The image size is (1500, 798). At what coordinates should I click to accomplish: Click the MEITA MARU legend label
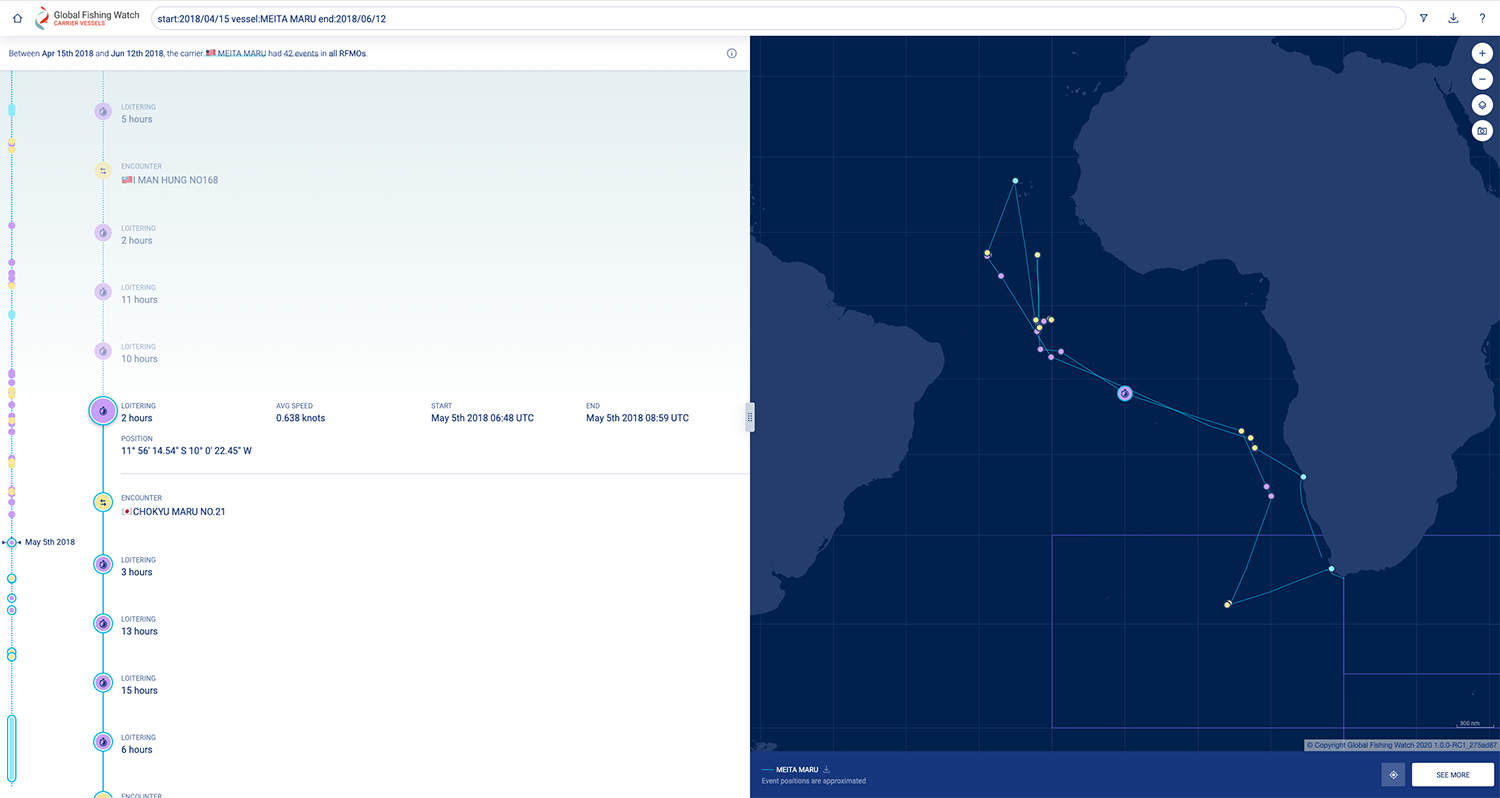click(x=797, y=769)
